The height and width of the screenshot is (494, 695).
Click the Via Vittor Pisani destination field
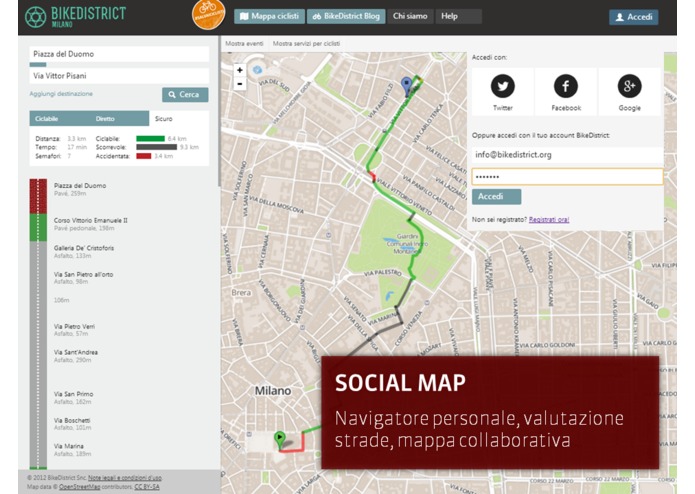click(x=119, y=76)
